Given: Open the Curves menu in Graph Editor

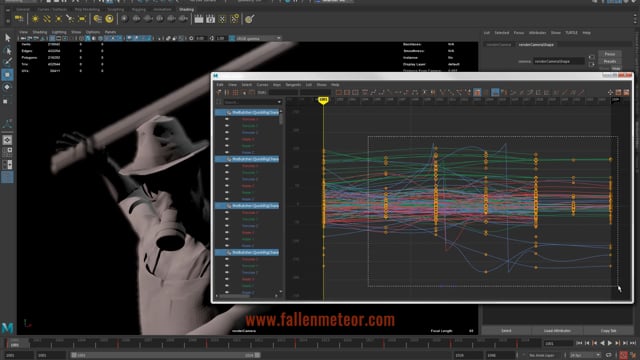Looking at the screenshot, I should click(x=262, y=84).
